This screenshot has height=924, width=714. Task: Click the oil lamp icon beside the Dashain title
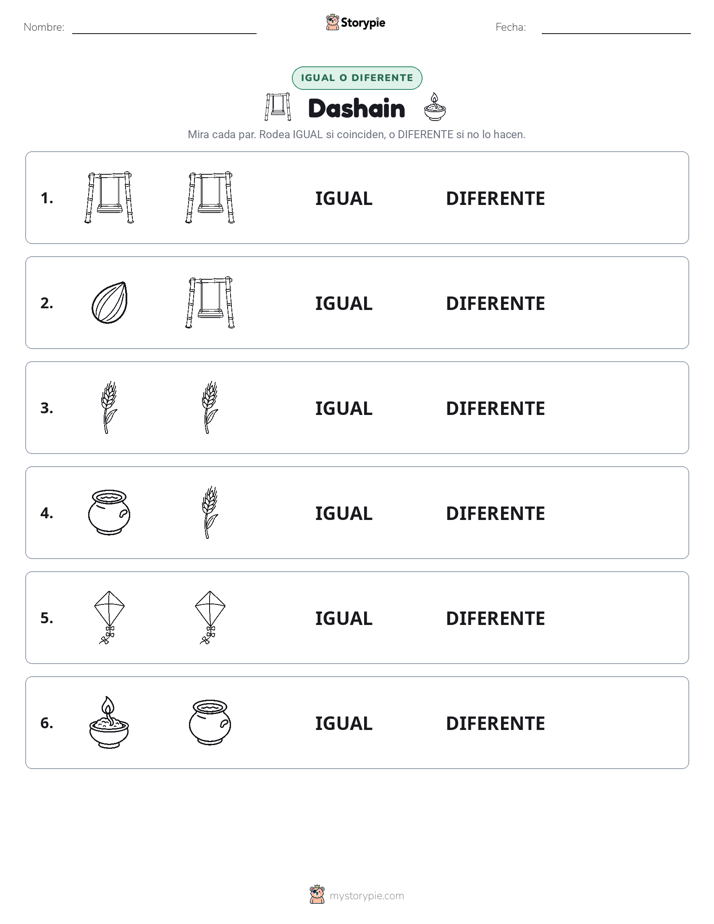[x=435, y=107]
